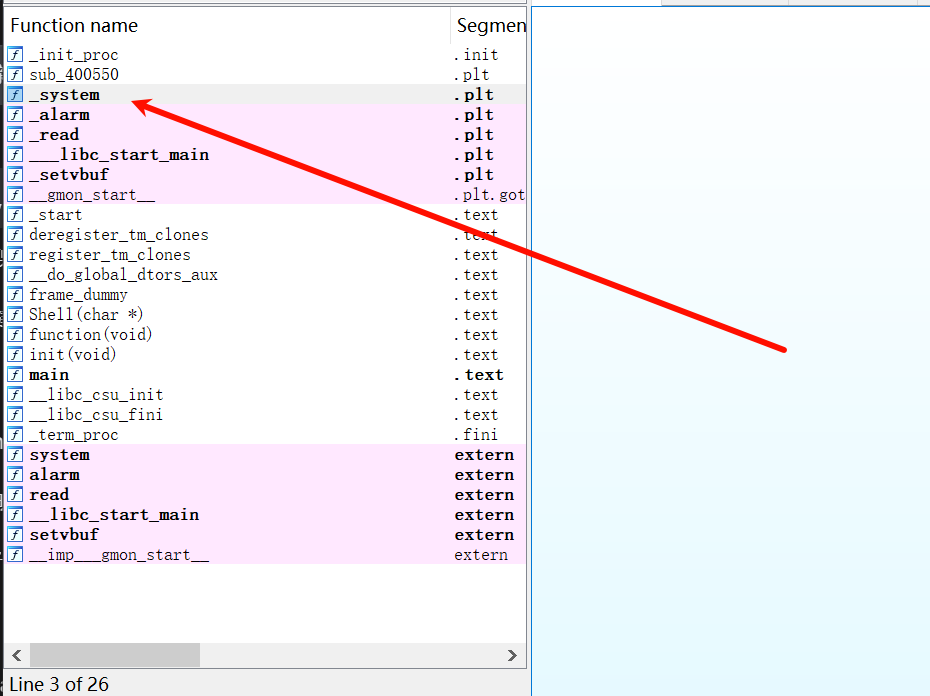Click the function icon beside _start
Screen dimensions: 930x696
point(15,215)
